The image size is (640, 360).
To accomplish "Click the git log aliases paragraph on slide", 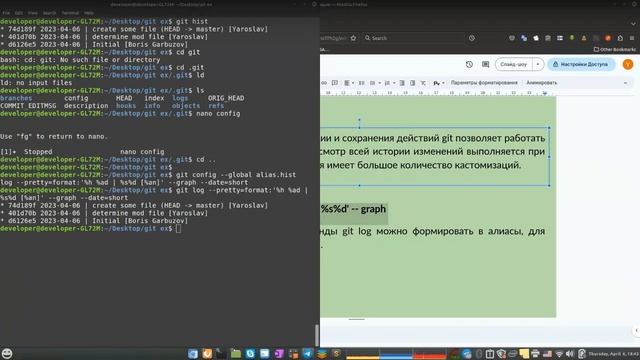I will click(433, 238).
